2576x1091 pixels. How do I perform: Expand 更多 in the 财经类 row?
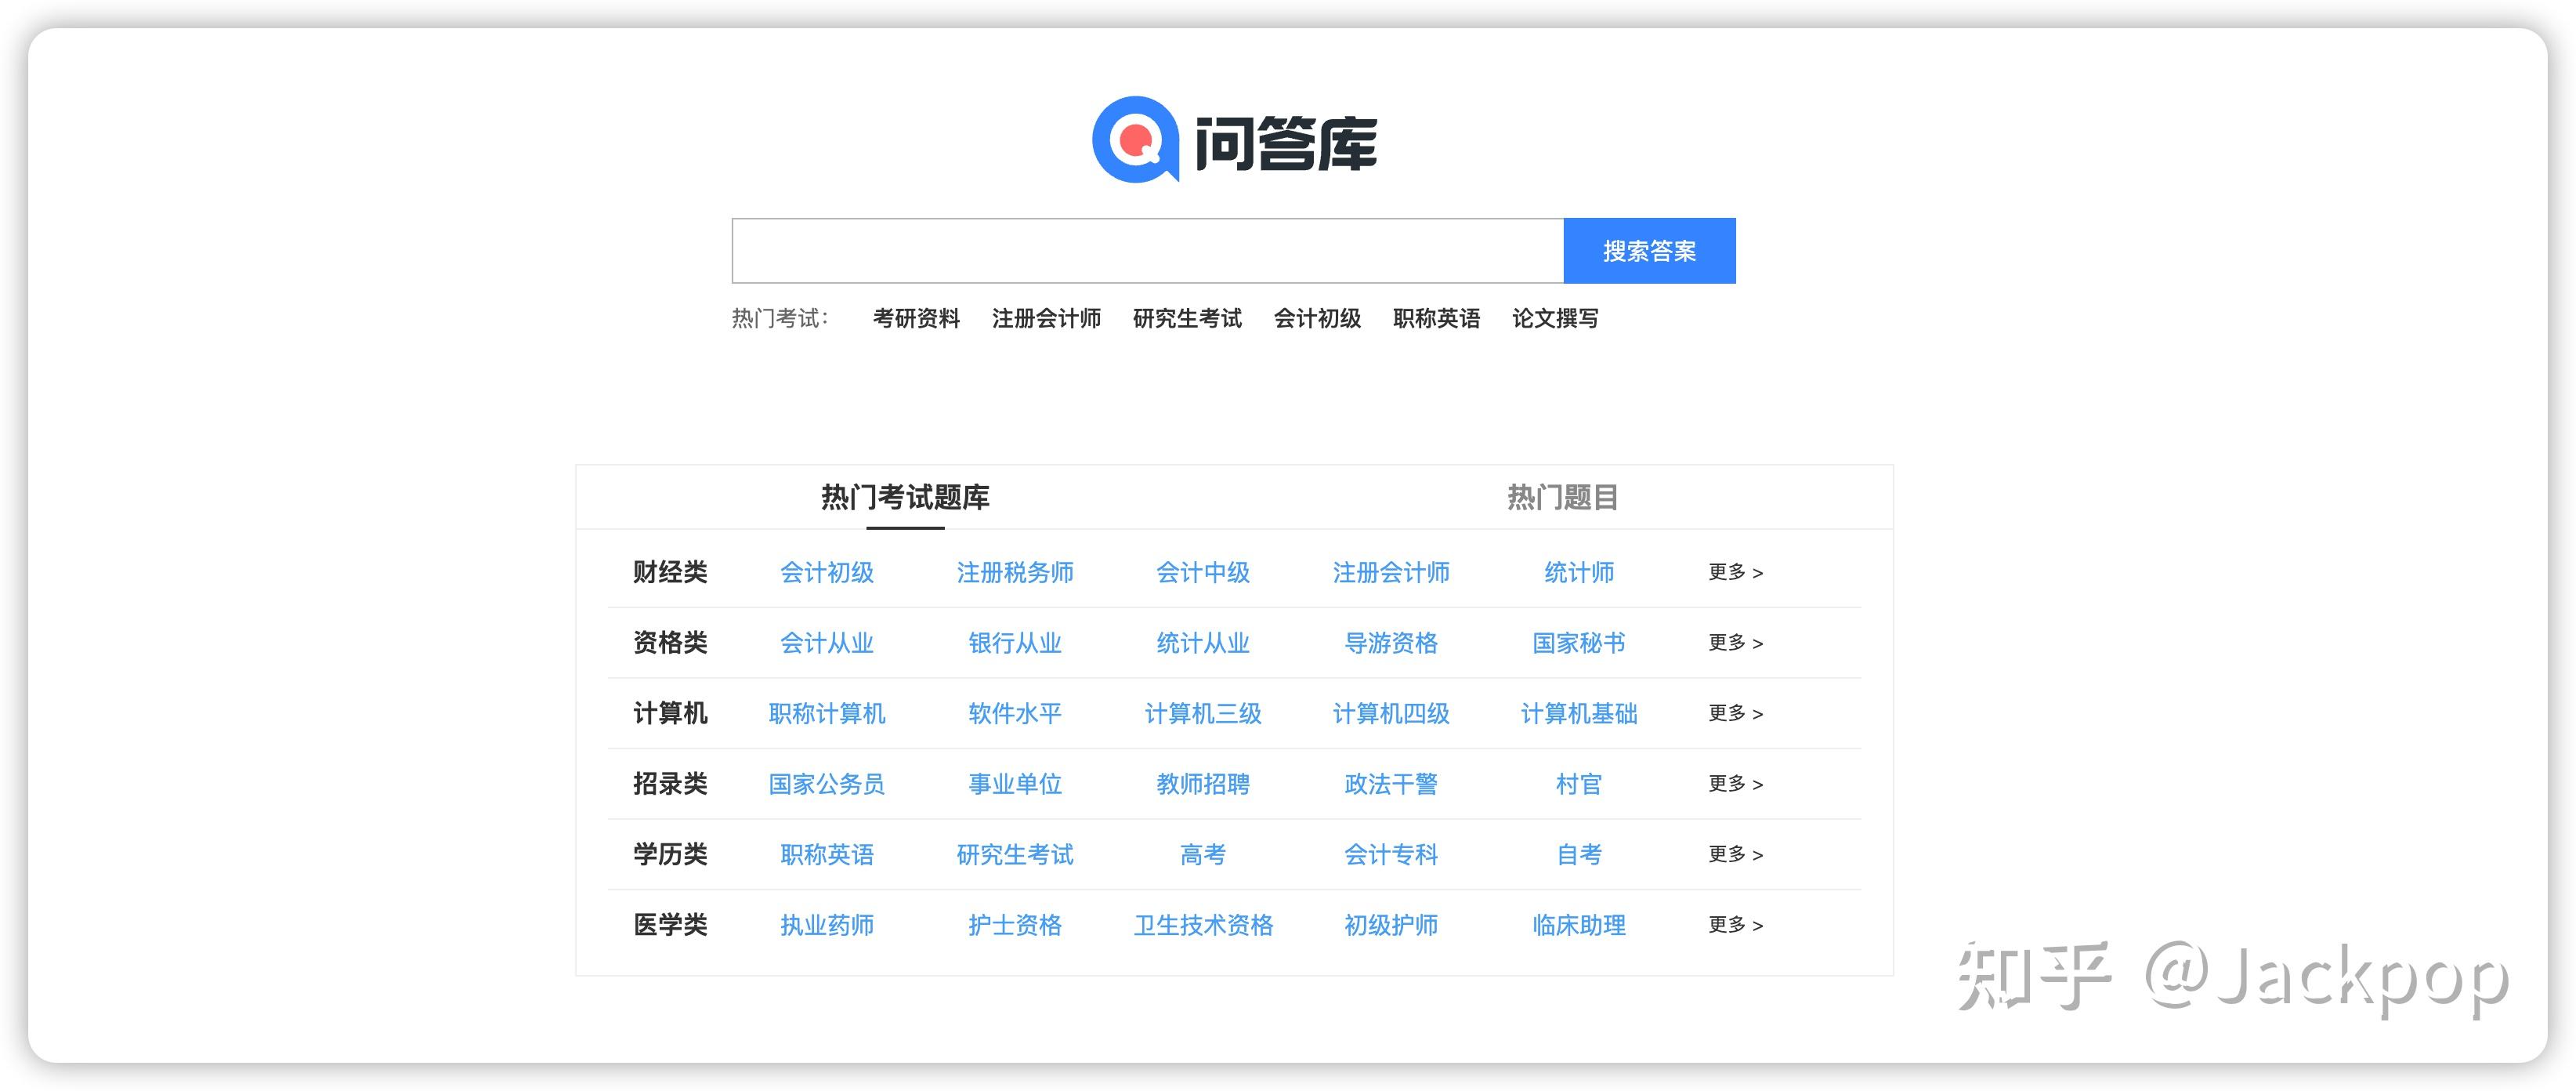click(1735, 572)
